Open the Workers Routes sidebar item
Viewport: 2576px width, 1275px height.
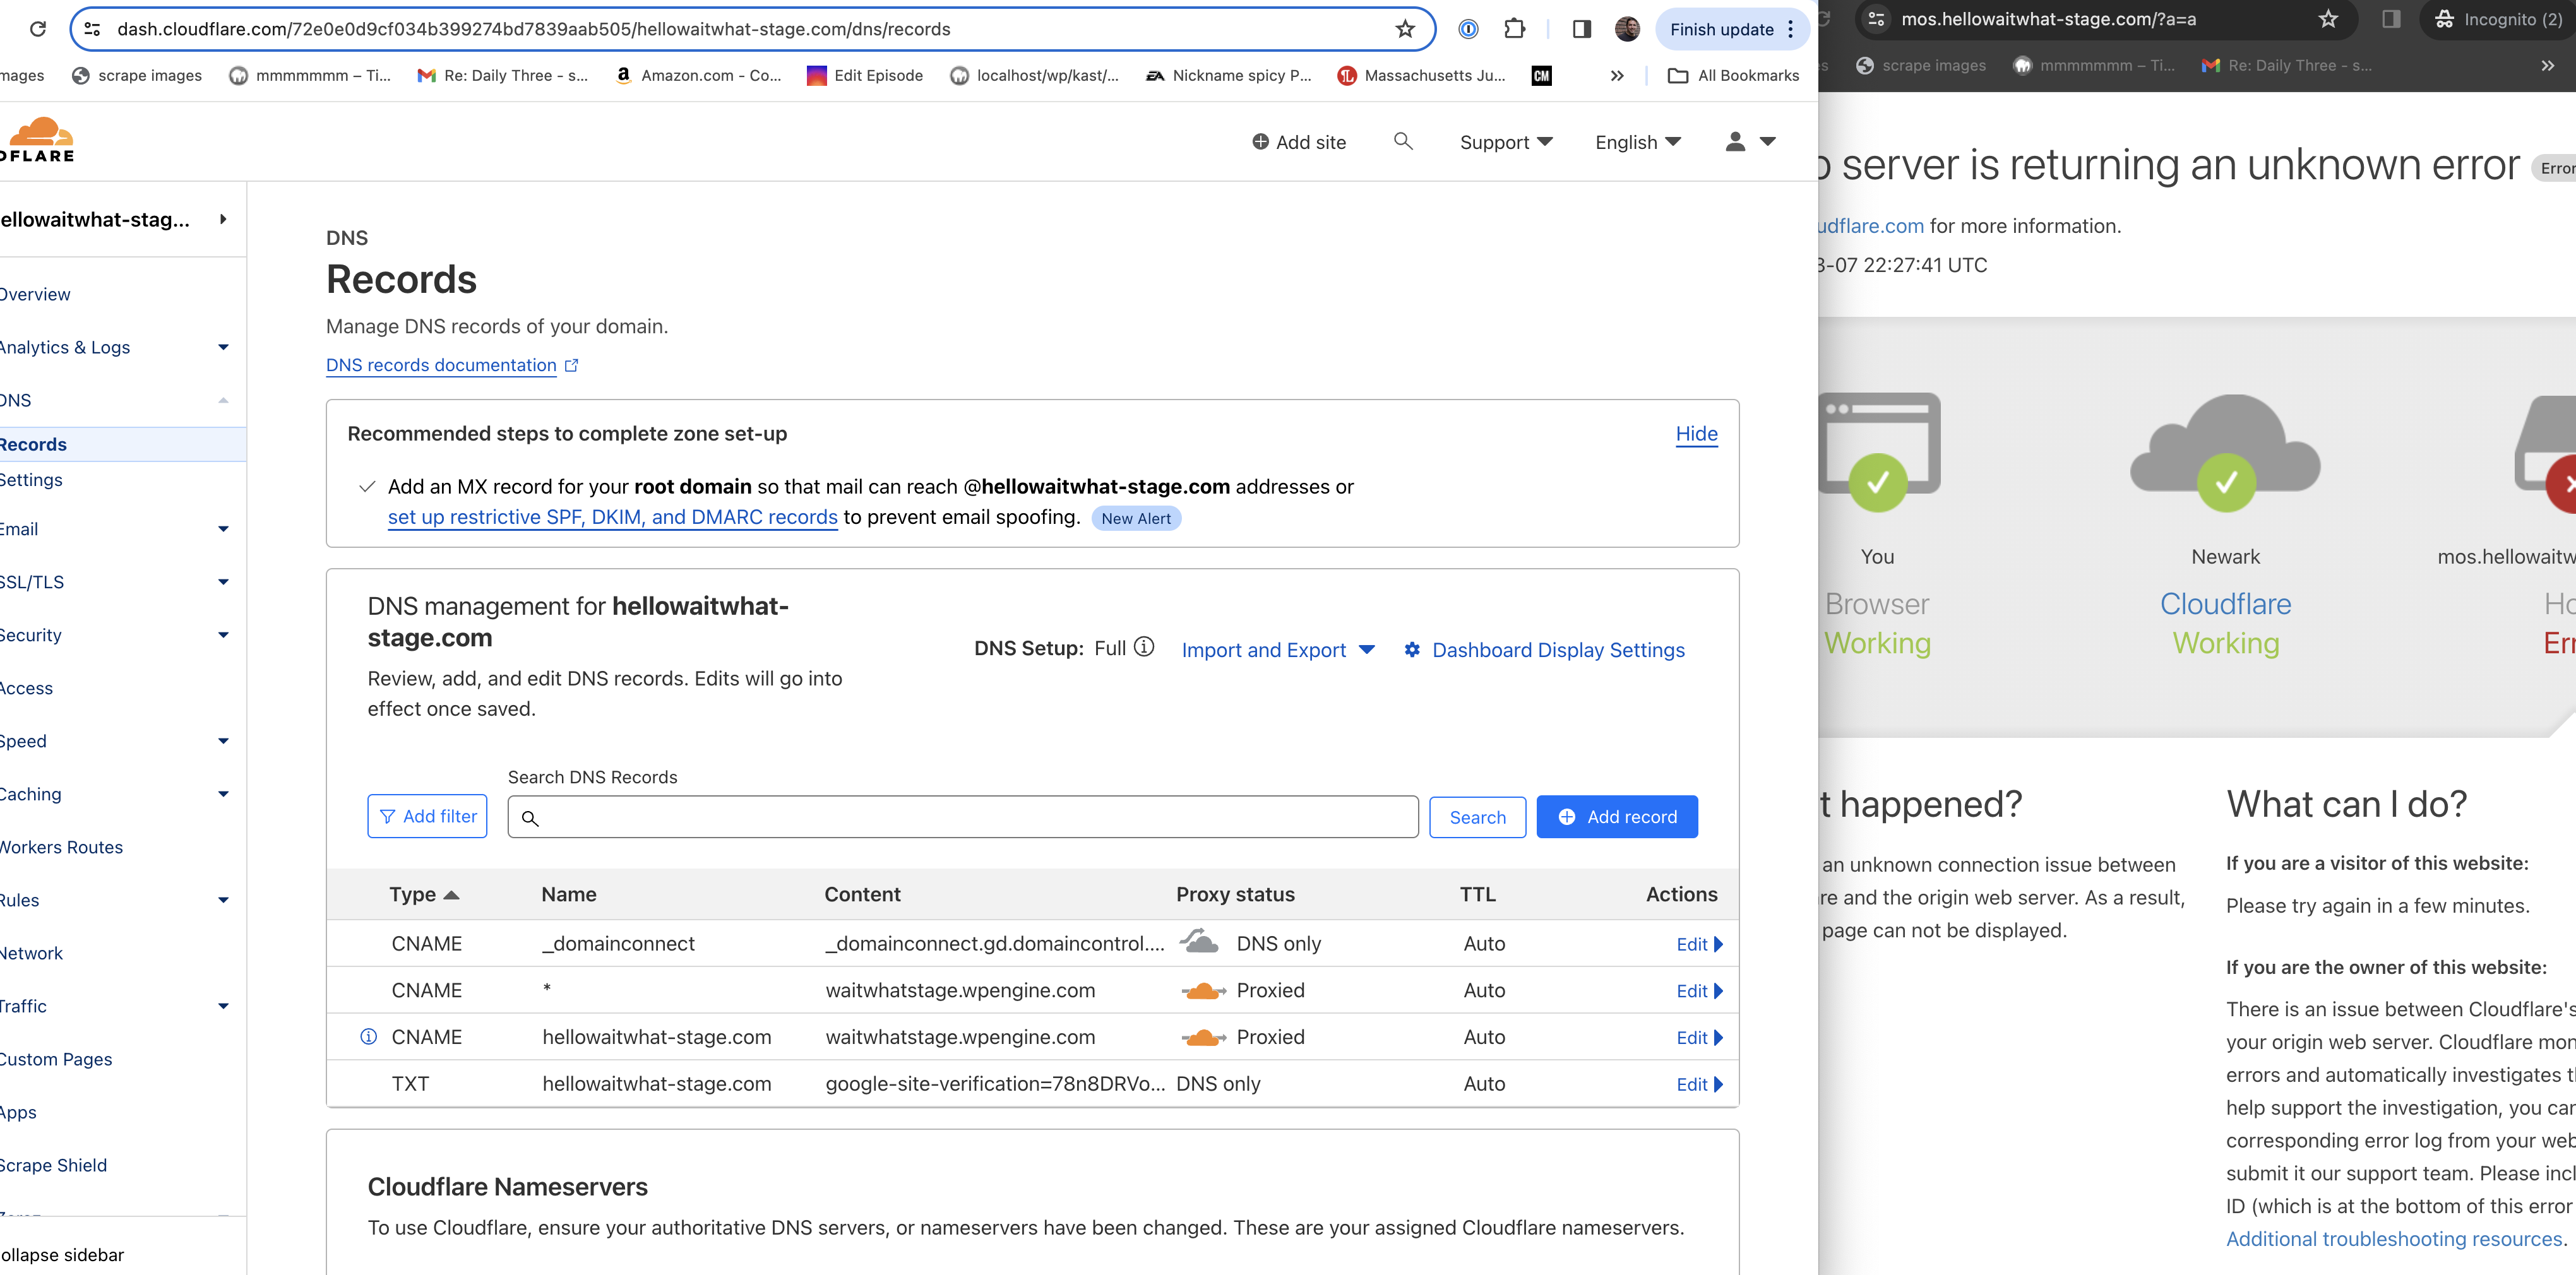(61, 847)
